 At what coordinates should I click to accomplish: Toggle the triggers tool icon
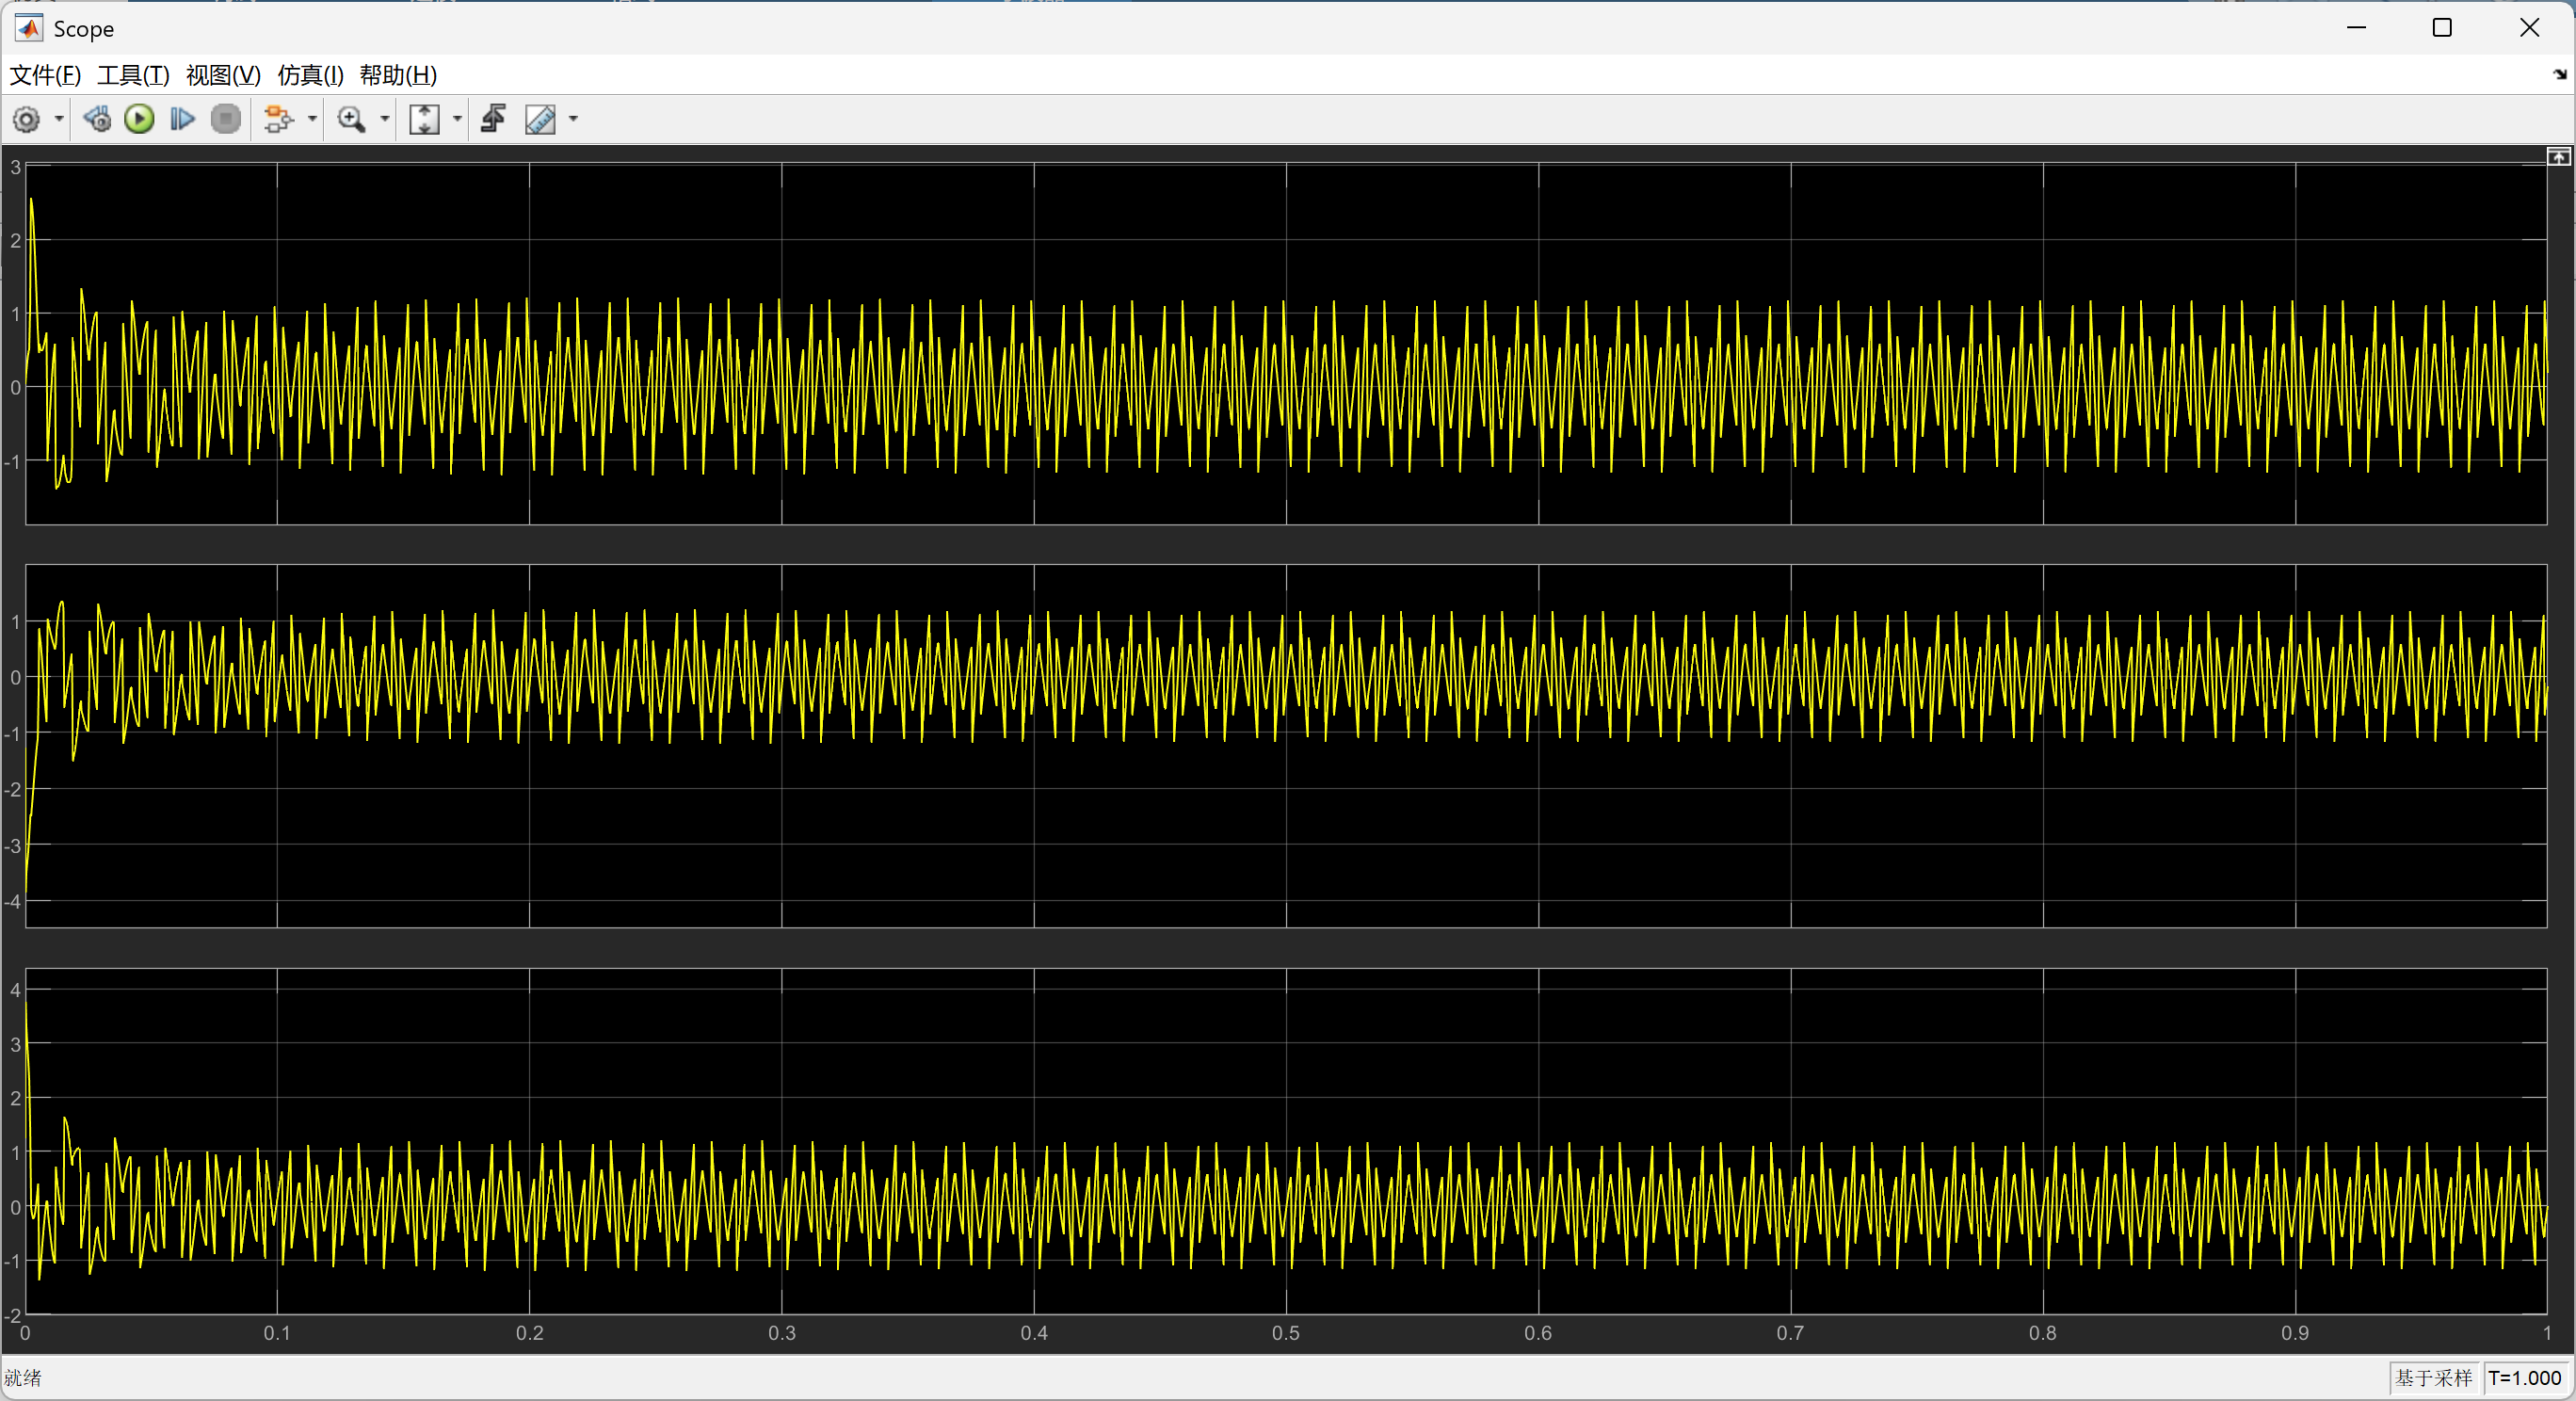coord(493,120)
